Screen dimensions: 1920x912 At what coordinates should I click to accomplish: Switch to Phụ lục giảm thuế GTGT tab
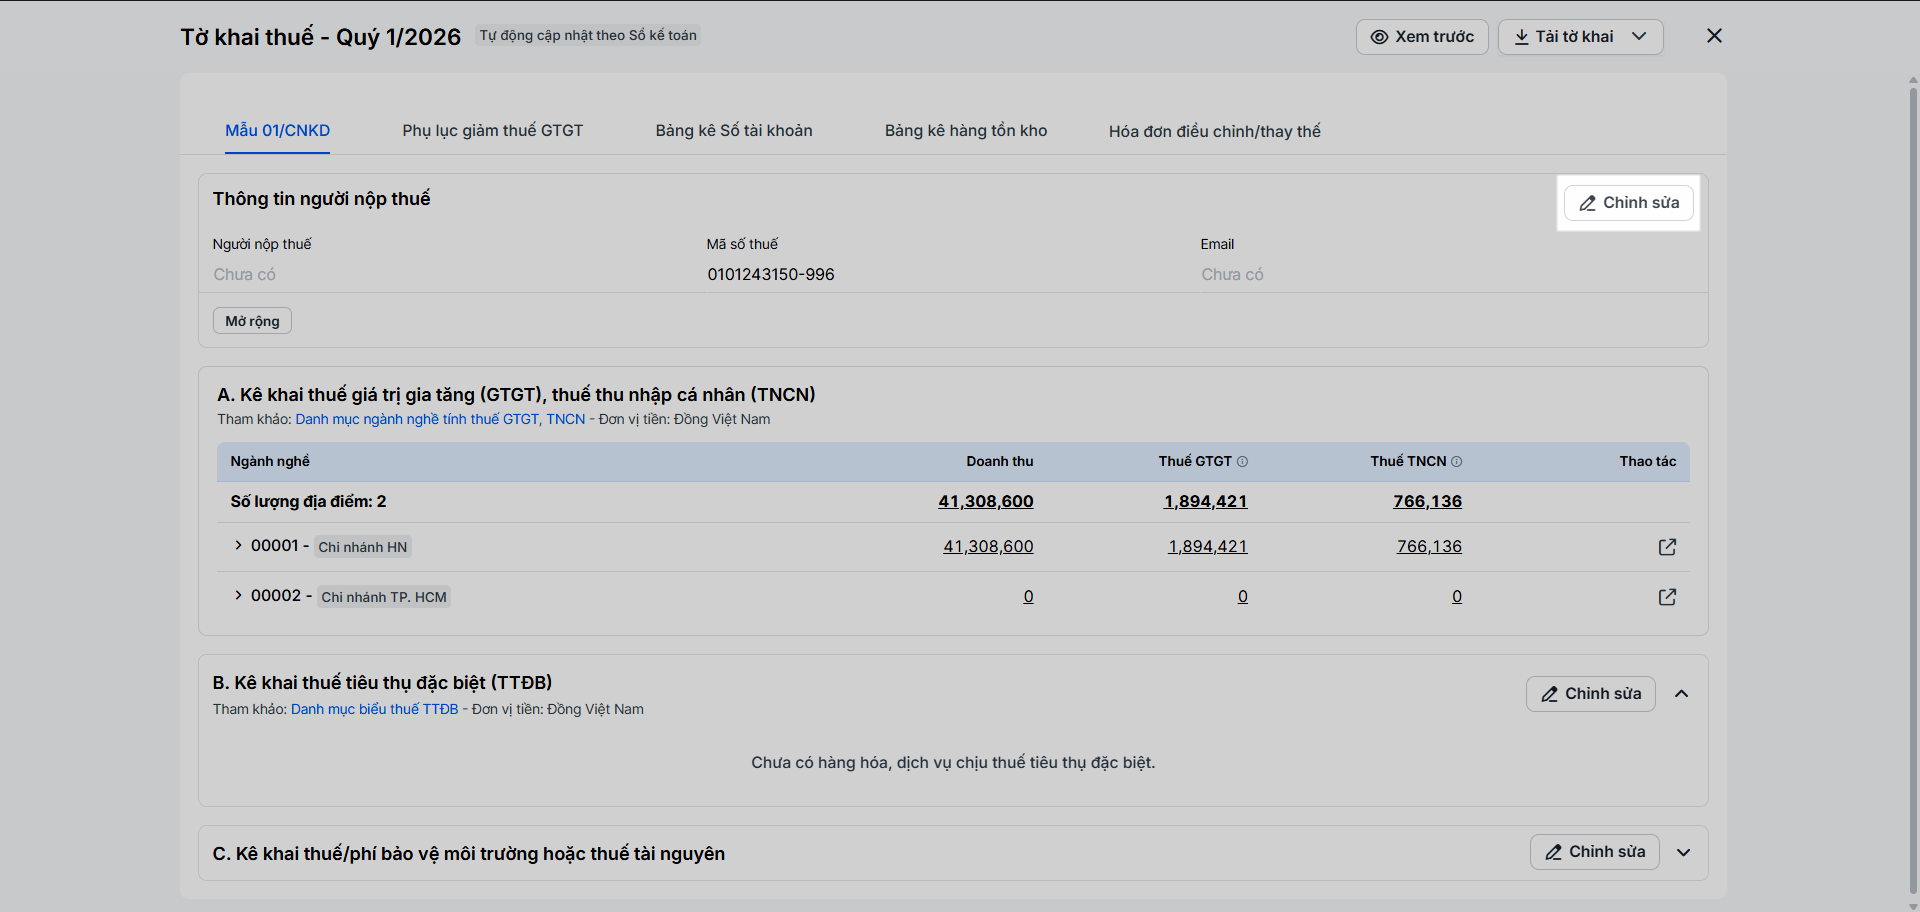tap(492, 131)
